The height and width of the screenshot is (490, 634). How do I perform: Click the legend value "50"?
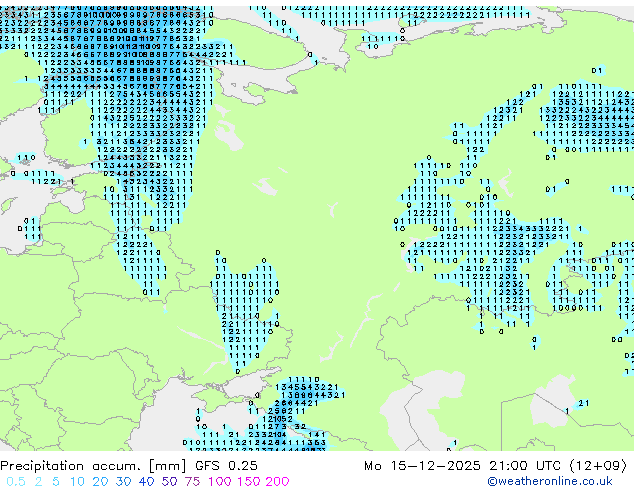click(x=169, y=482)
